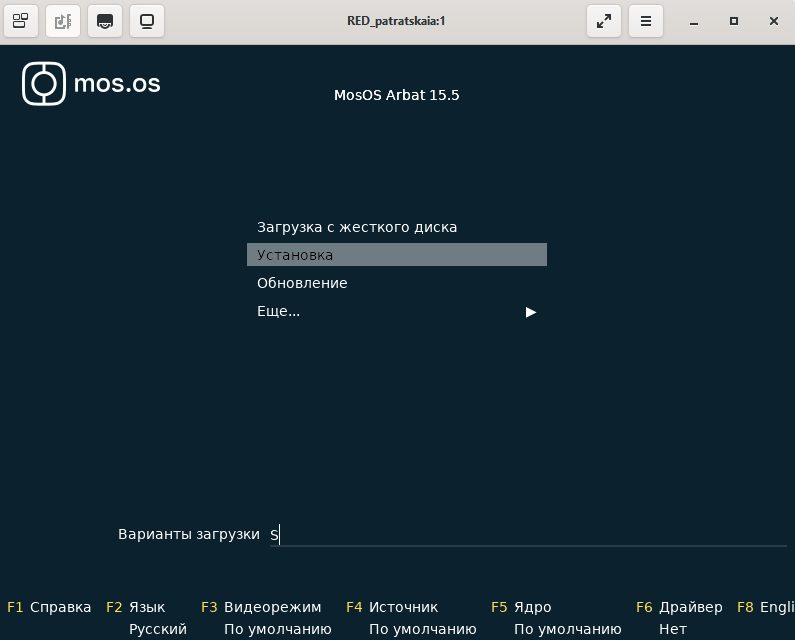Click the 'Русский' language value

tap(158, 629)
